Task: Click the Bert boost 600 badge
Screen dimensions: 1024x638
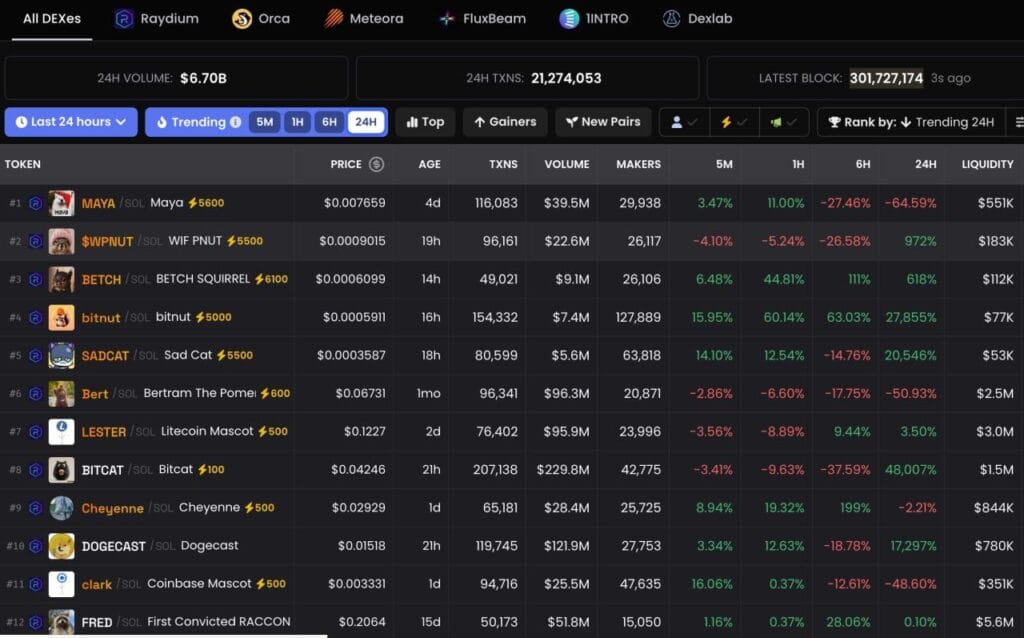Action: 275,393
